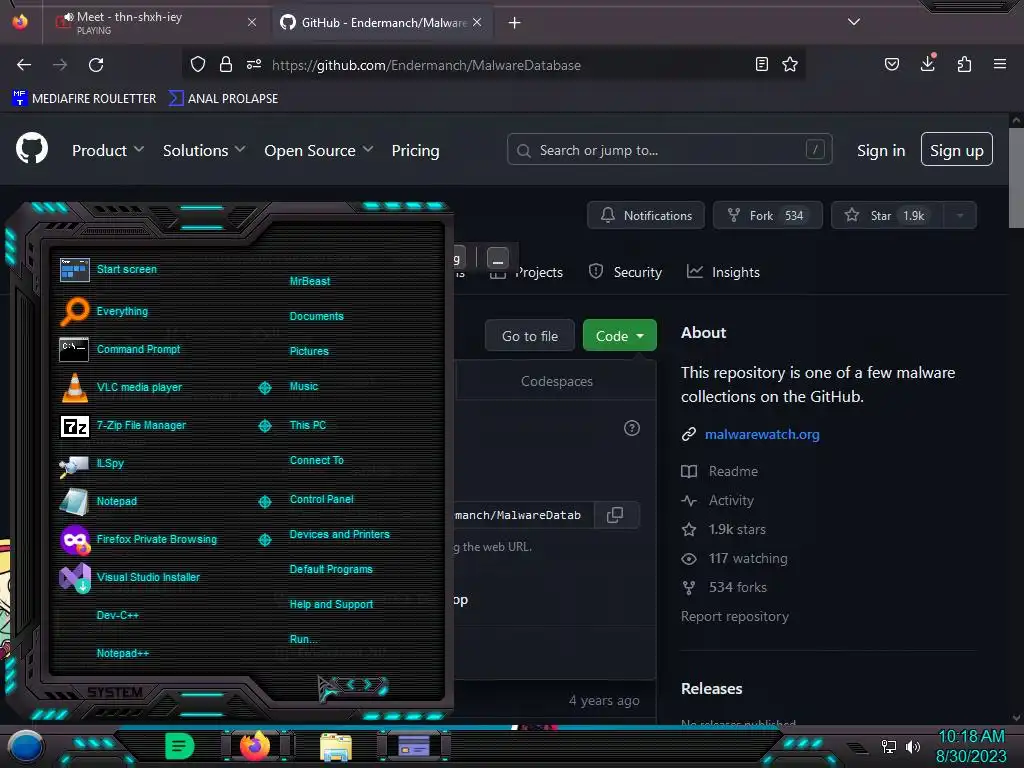
Task: Click the Notifications button
Action: click(646, 216)
